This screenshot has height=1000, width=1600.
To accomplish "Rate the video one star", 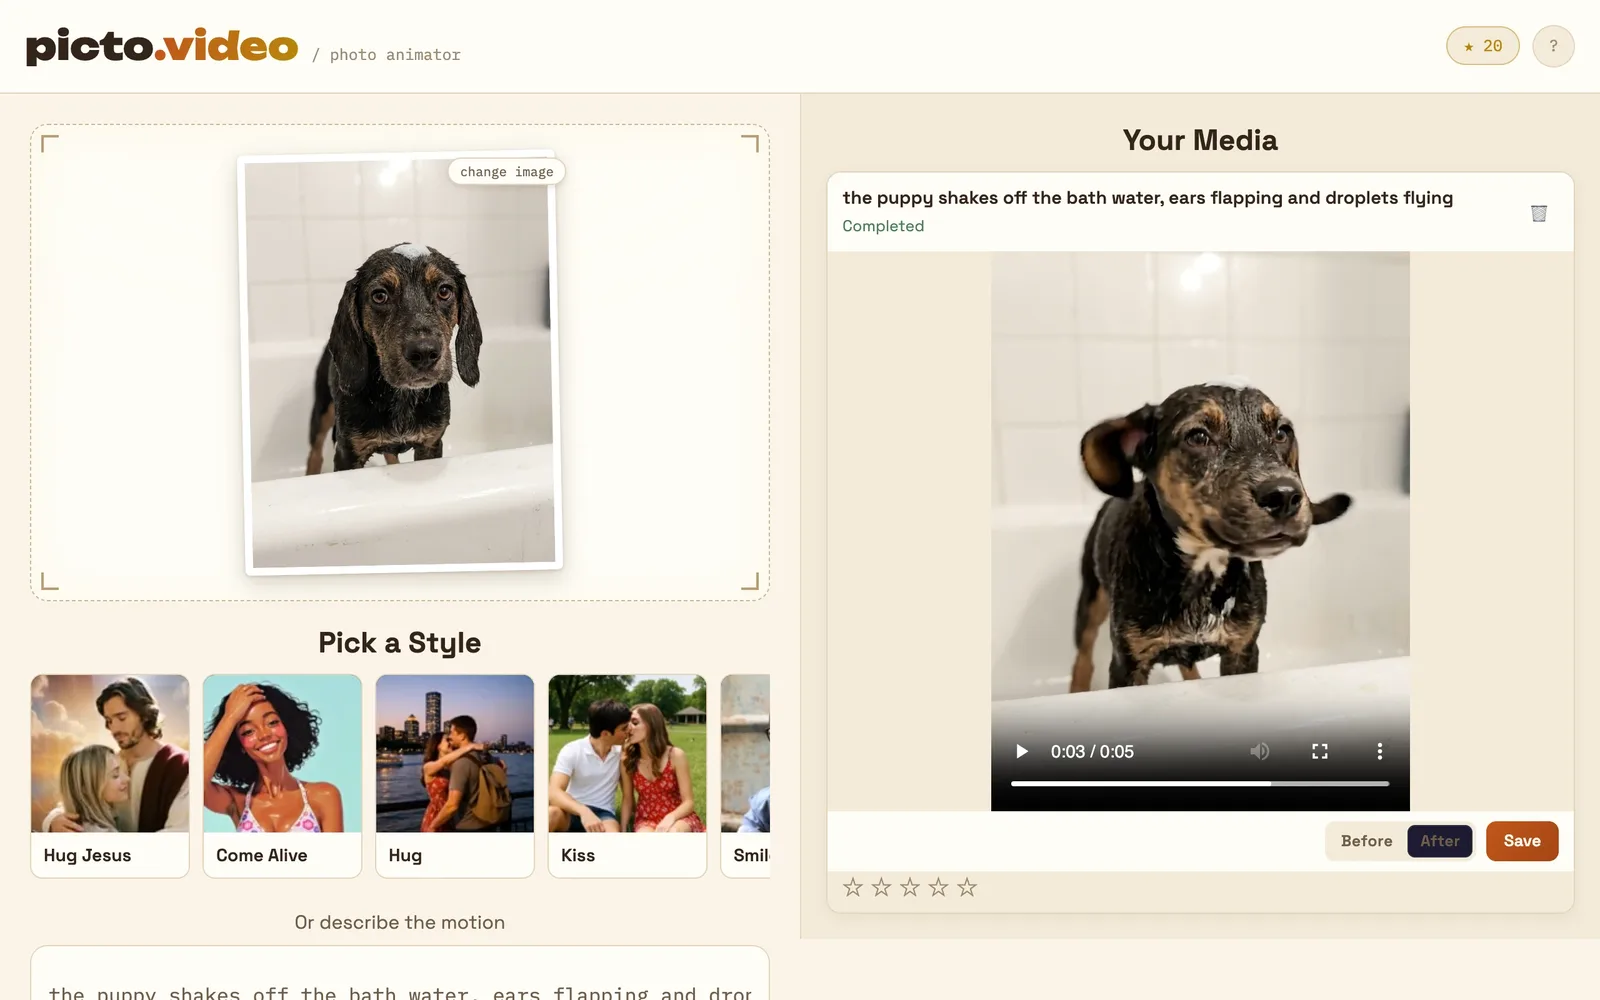I will coord(852,887).
